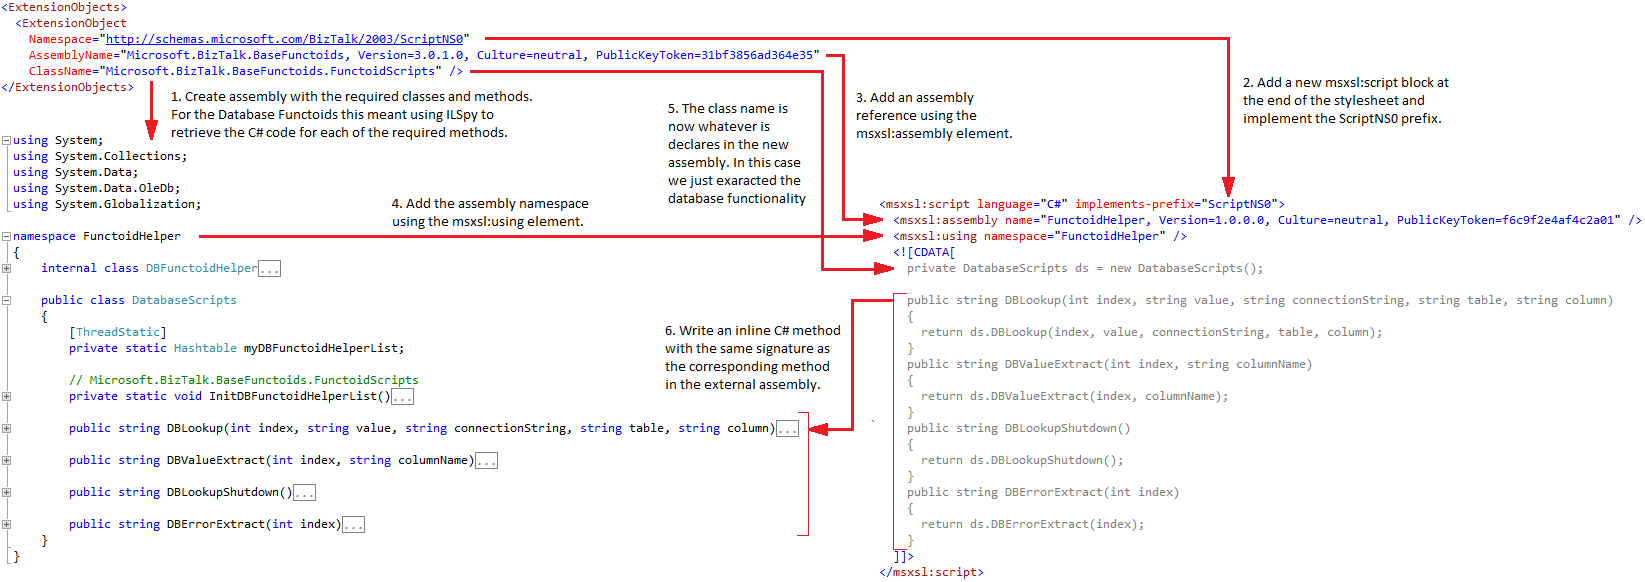Click the 'namespace FunctoidHelper' declaration
This screenshot has width=1645, height=582.
[97, 236]
